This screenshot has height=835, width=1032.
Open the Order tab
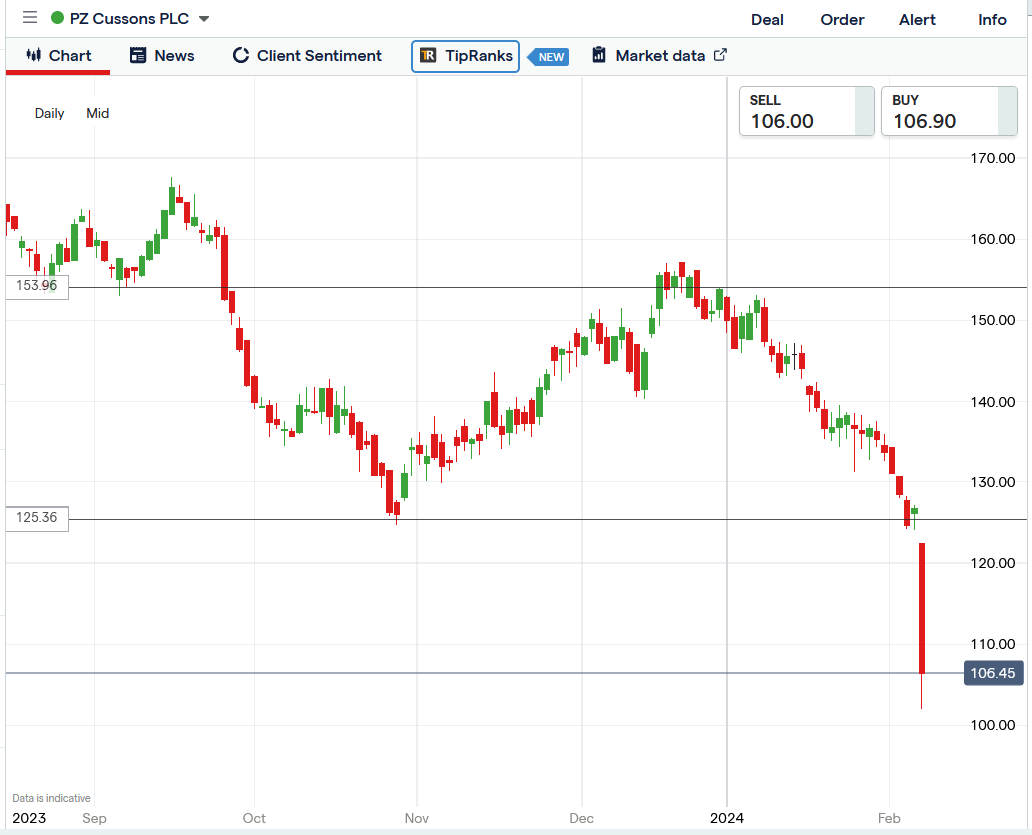tap(842, 20)
